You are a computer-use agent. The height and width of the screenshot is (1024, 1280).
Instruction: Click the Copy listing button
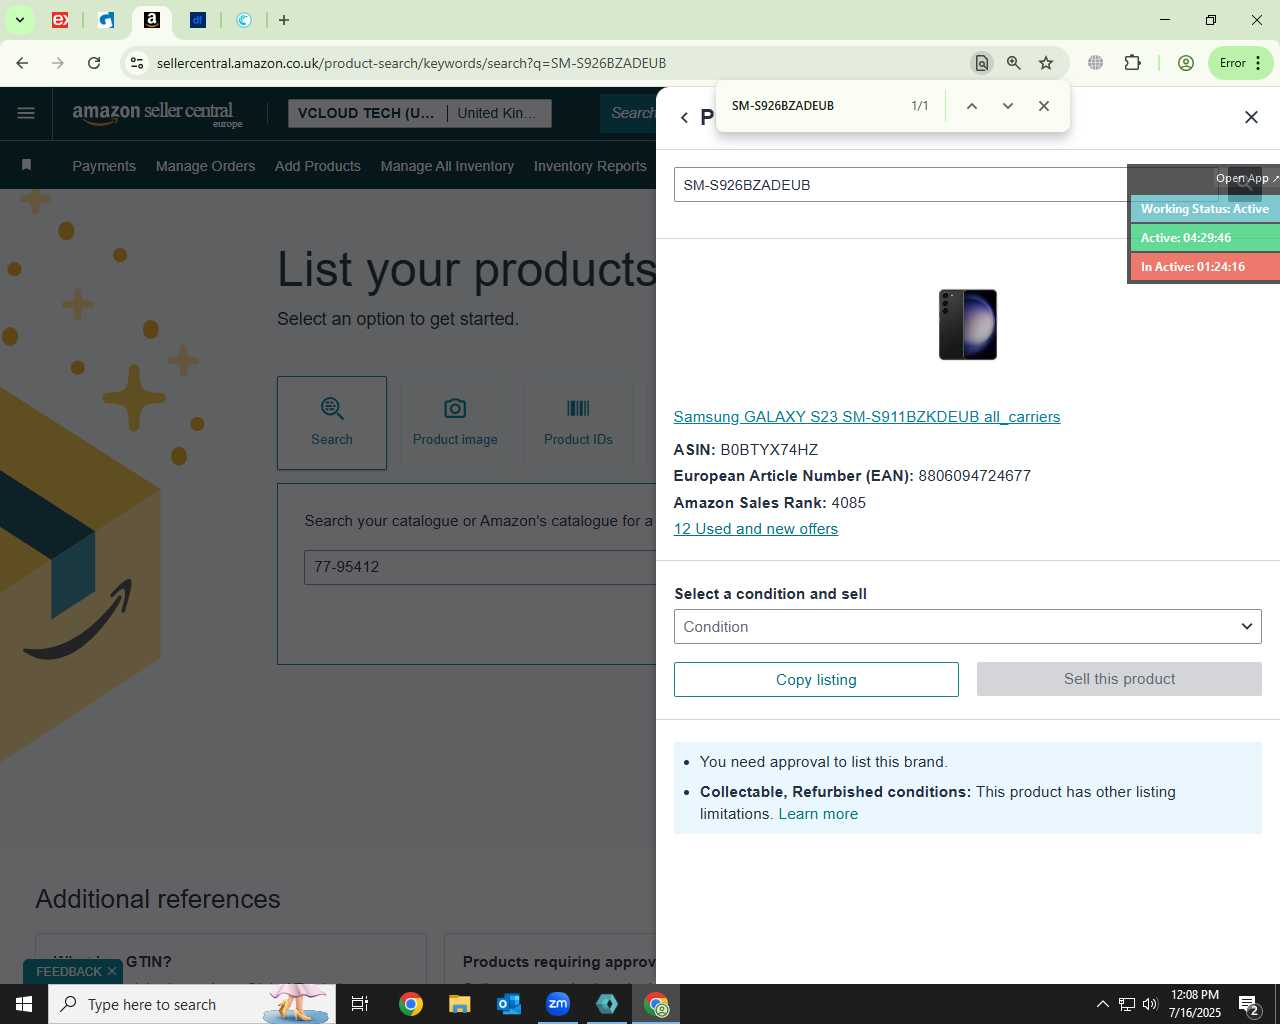click(x=816, y=680)
